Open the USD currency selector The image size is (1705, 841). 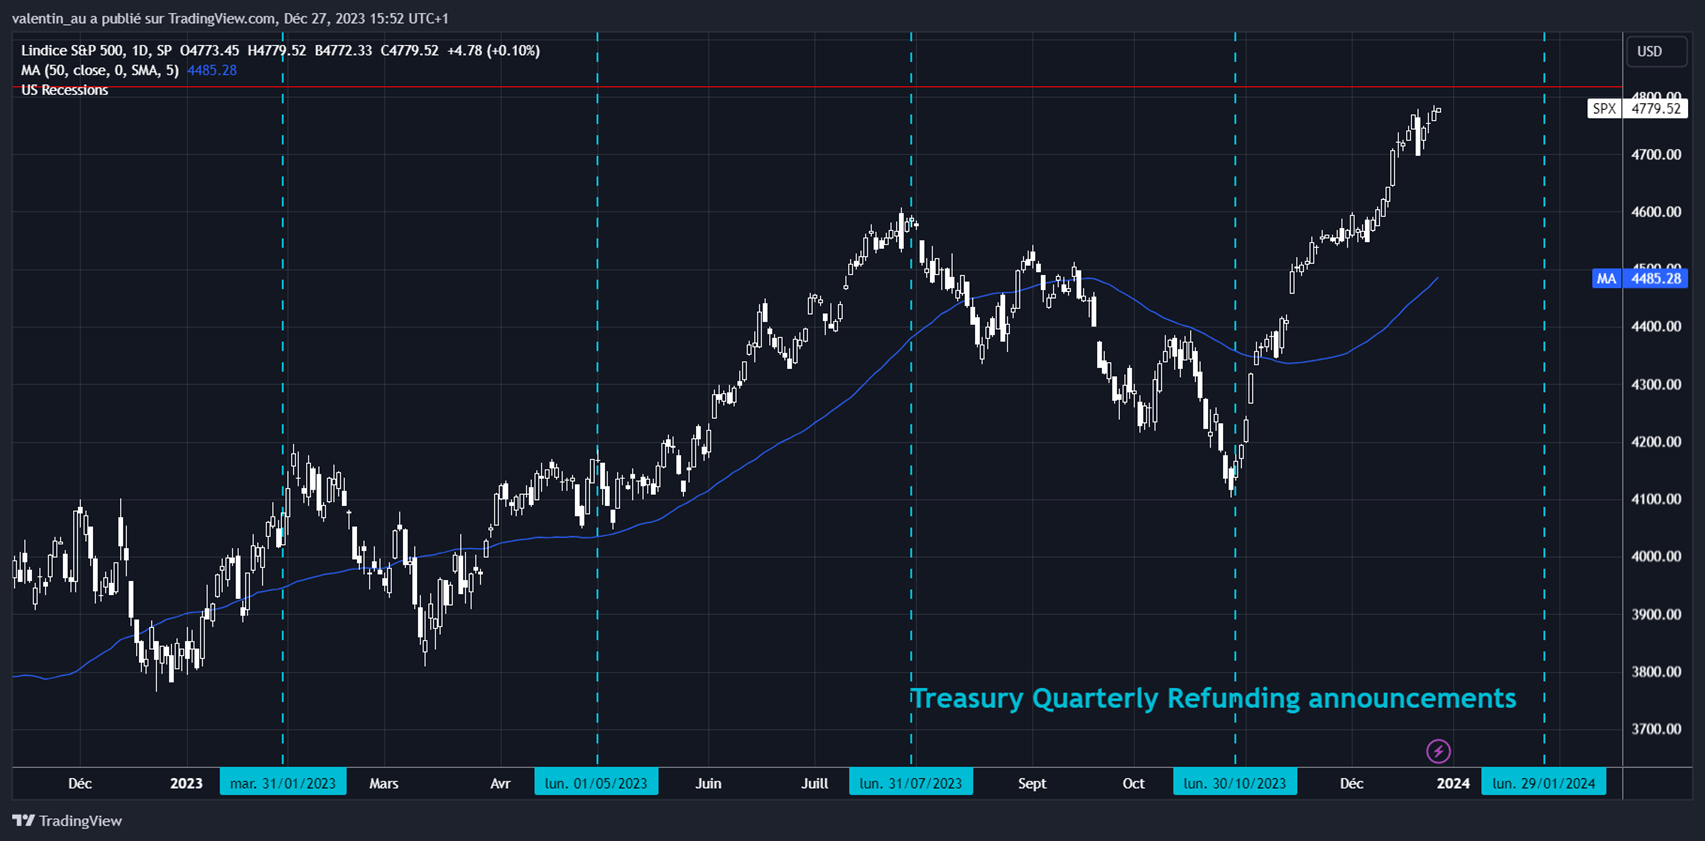[1649, 52]
